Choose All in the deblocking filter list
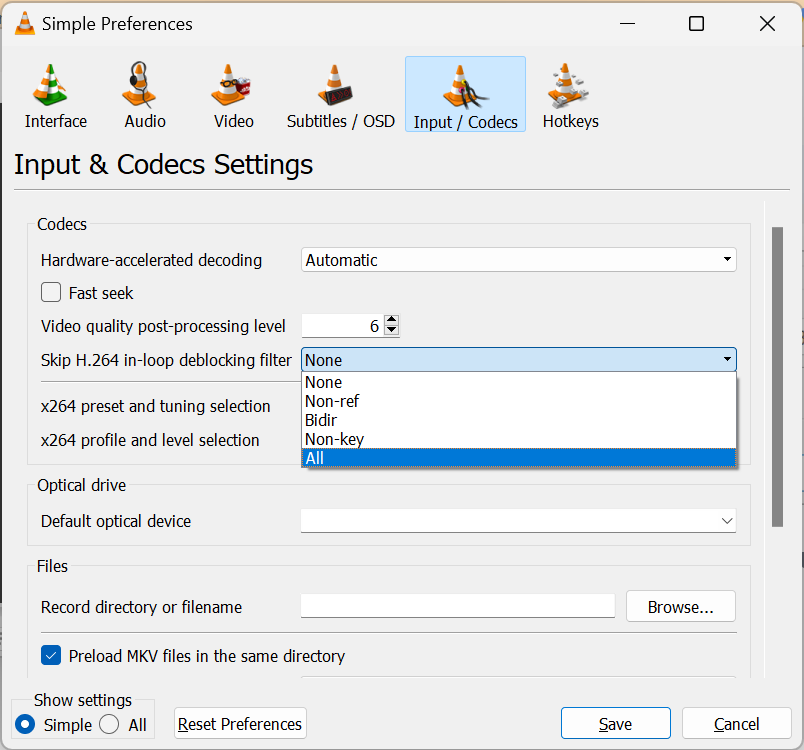804x750 pixels. pos(518,458)
